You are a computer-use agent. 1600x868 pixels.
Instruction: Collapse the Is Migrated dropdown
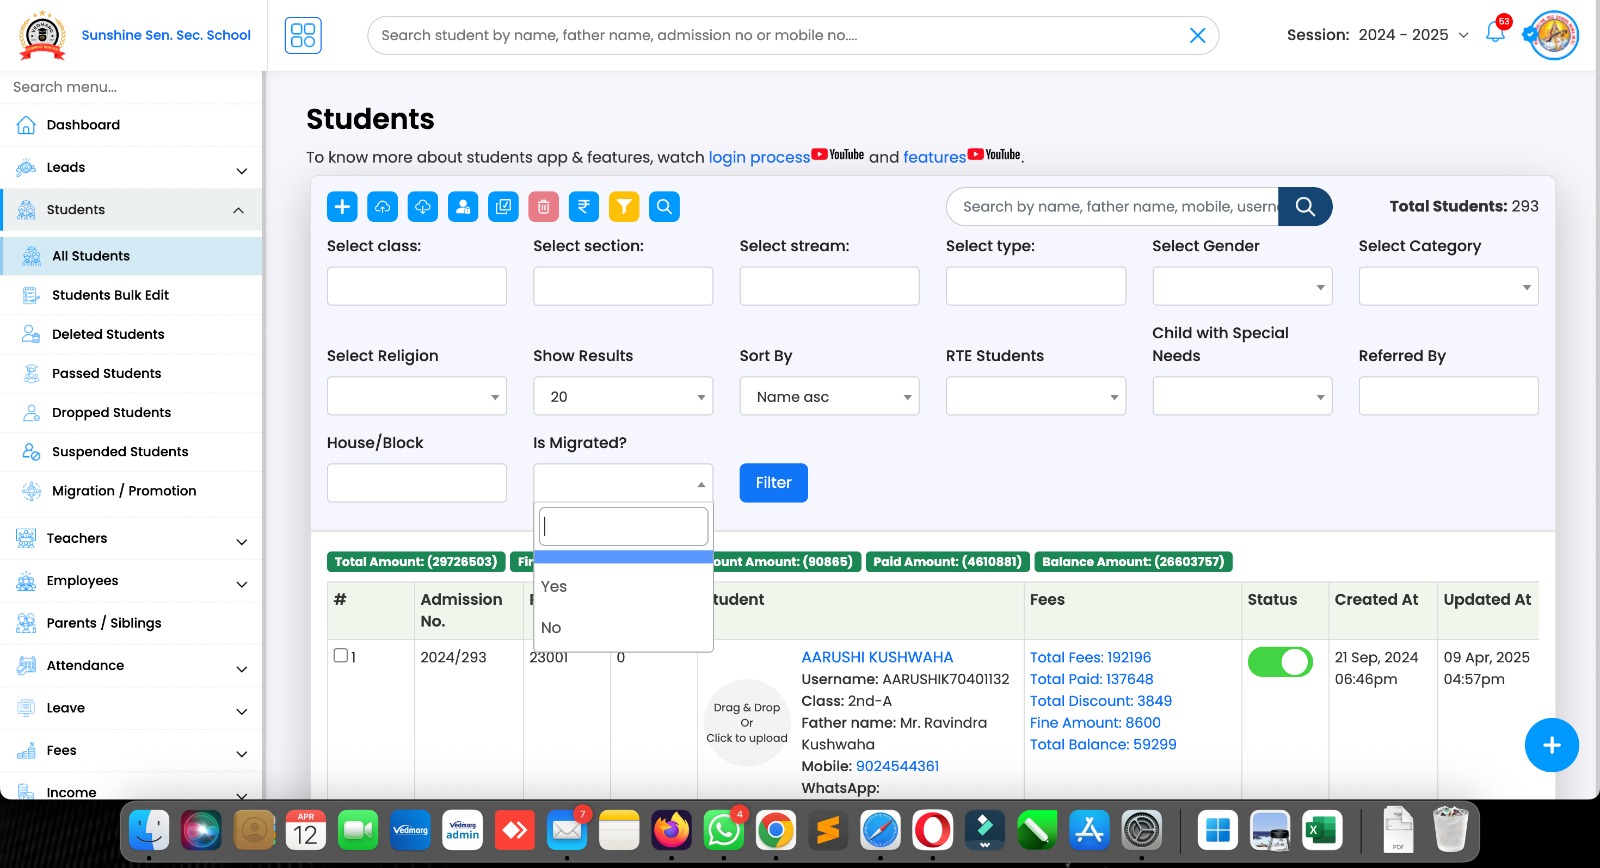pos(623,483)
